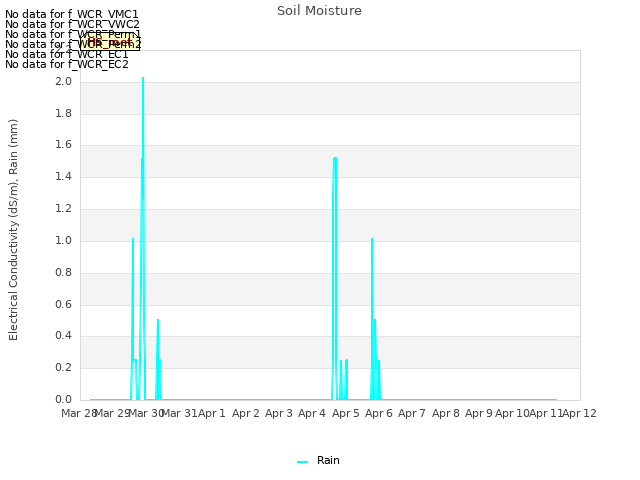Screen dimensions: 640x480
Task: Click the Apr 12 x-axis date label
Action: pyautogui.click(x=579, y=413)
